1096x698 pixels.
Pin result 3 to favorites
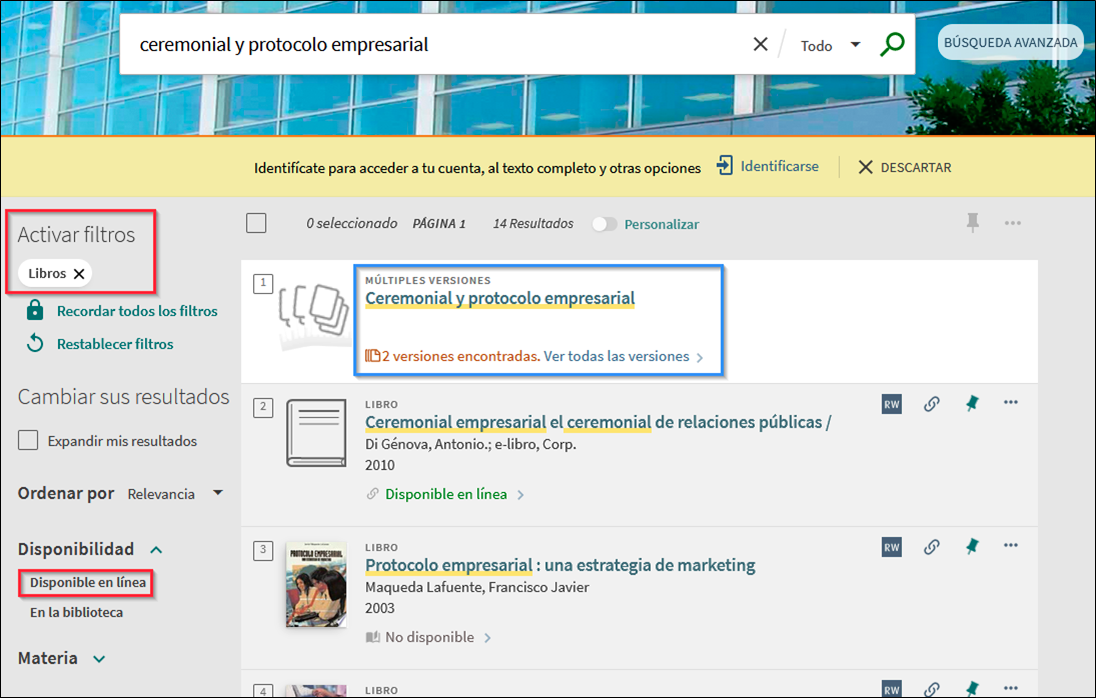(971, 546)
